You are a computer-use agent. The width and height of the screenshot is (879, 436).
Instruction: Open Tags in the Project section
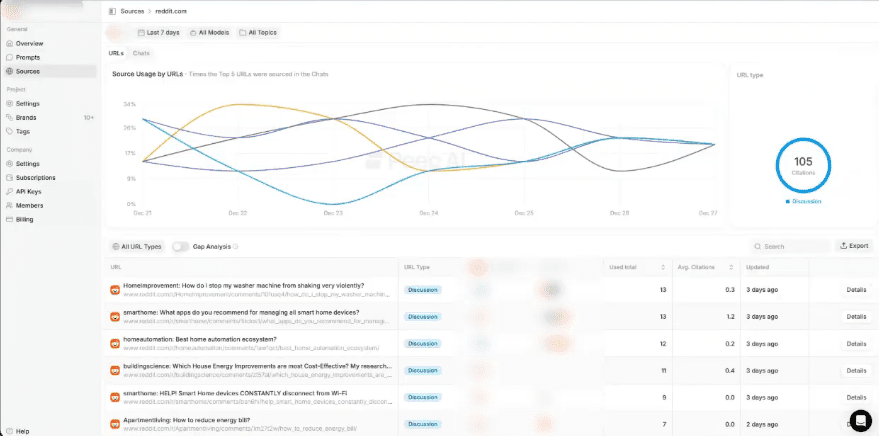point(23,131)
